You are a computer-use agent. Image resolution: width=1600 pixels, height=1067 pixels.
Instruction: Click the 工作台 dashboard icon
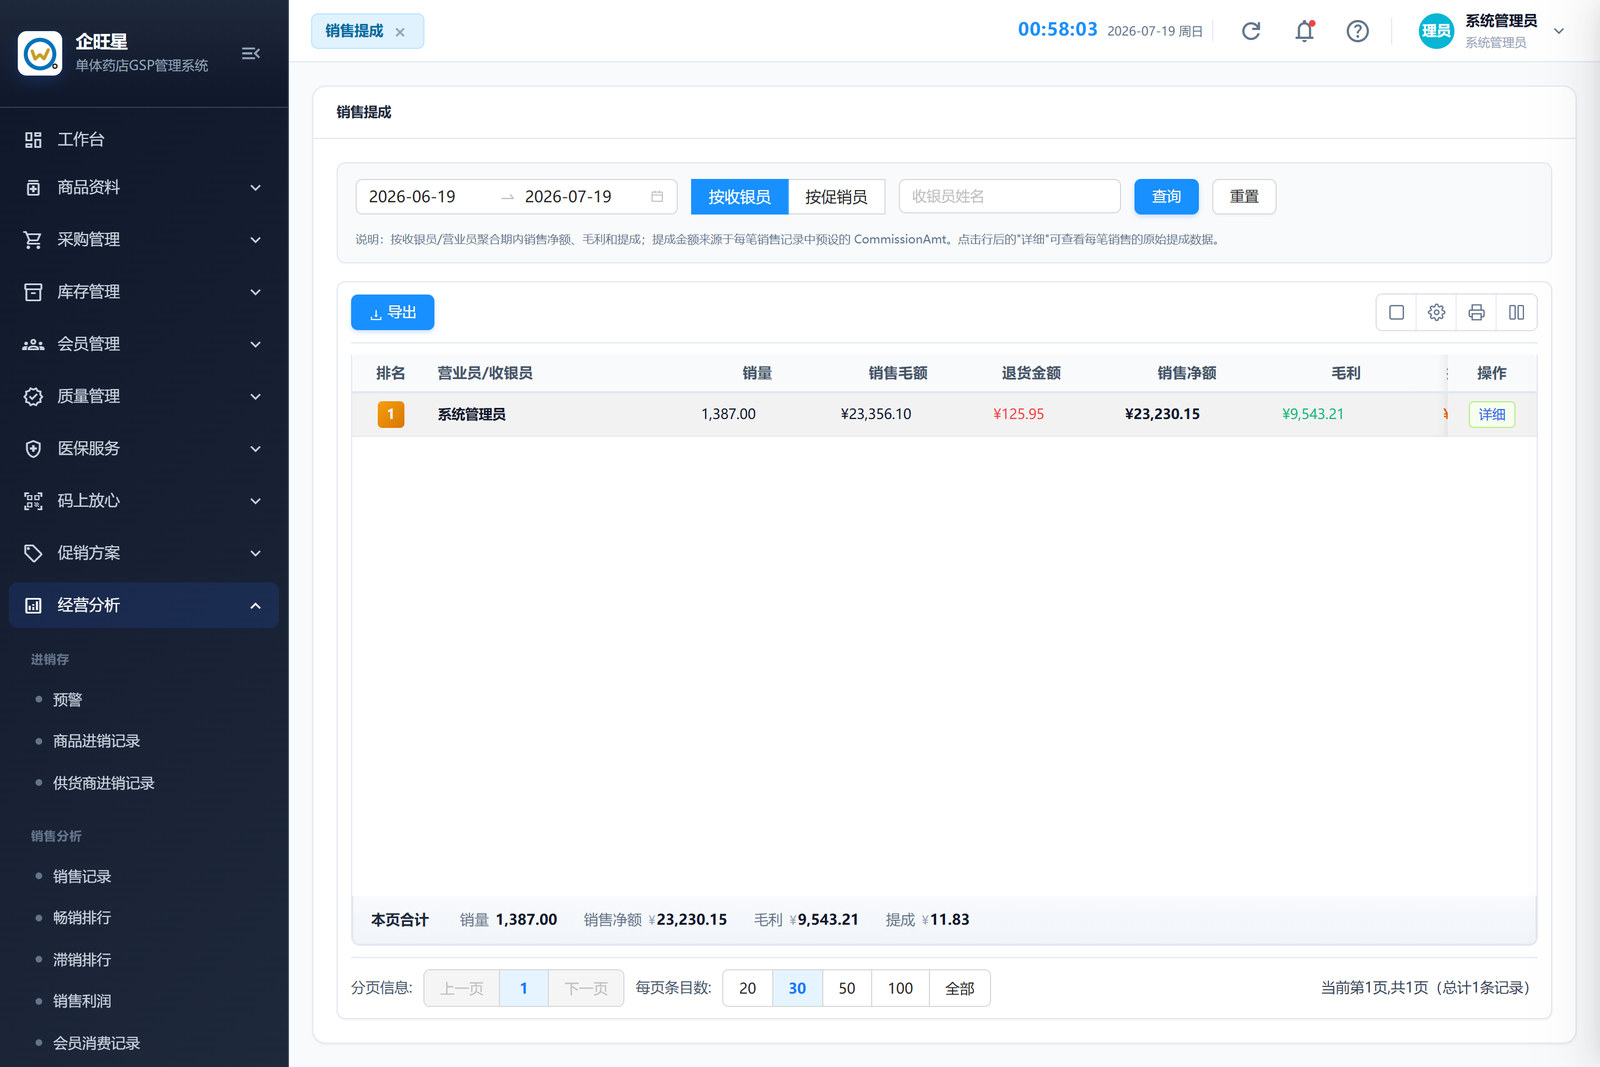click(x=33, y=140)
